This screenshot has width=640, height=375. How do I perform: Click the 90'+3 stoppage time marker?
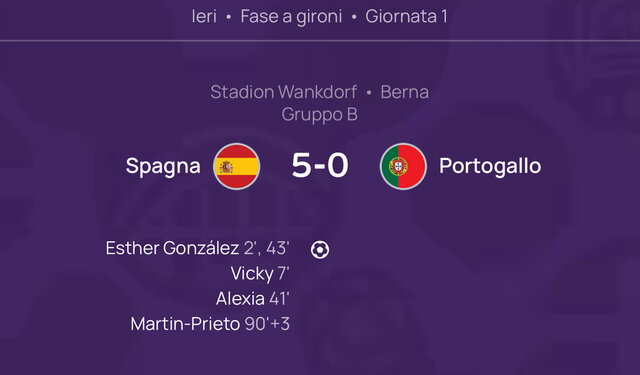267,324
